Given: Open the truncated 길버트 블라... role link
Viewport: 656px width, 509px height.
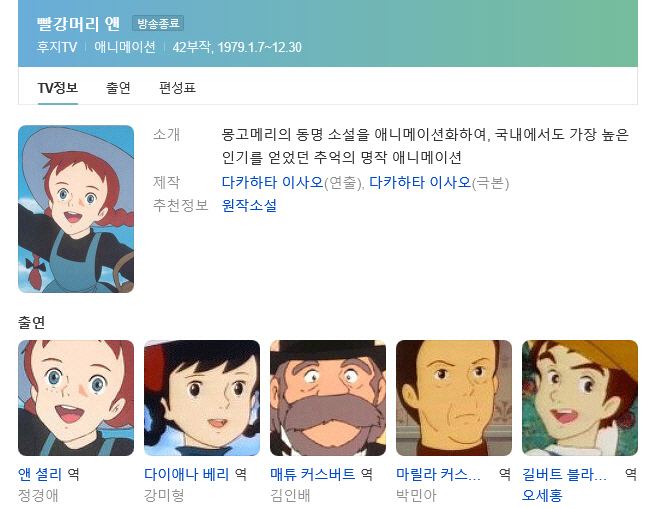Looking at the screenshot, I should pyautogui.click(x=564, y=474).
